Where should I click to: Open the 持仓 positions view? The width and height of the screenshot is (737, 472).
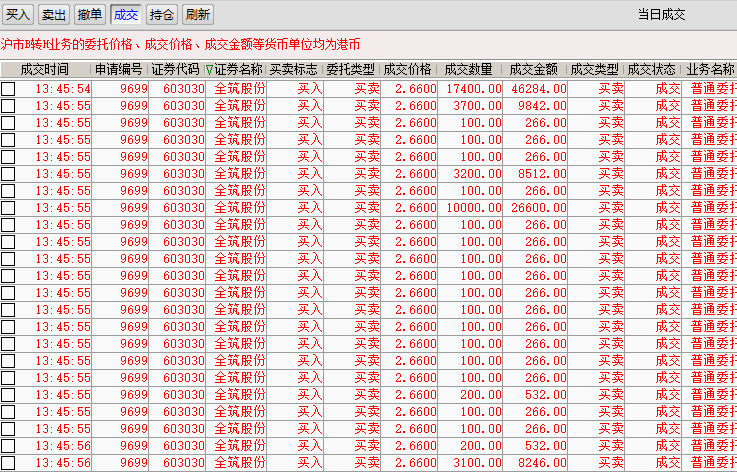click(162, 15)
